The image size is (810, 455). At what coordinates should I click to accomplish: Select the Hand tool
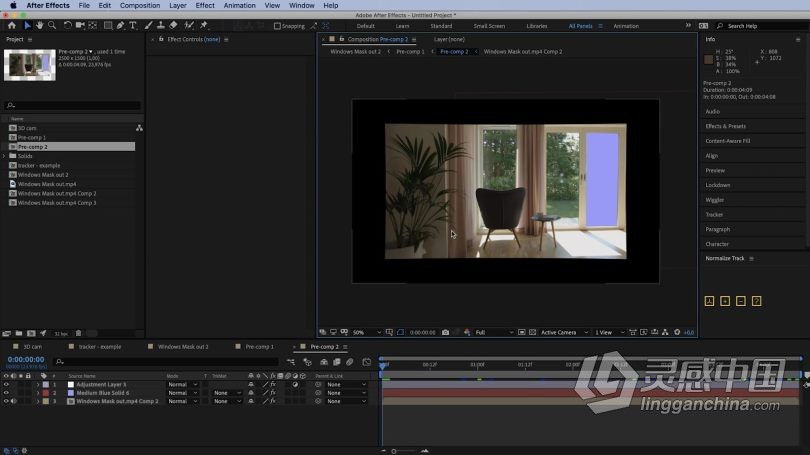pos(40,25)
